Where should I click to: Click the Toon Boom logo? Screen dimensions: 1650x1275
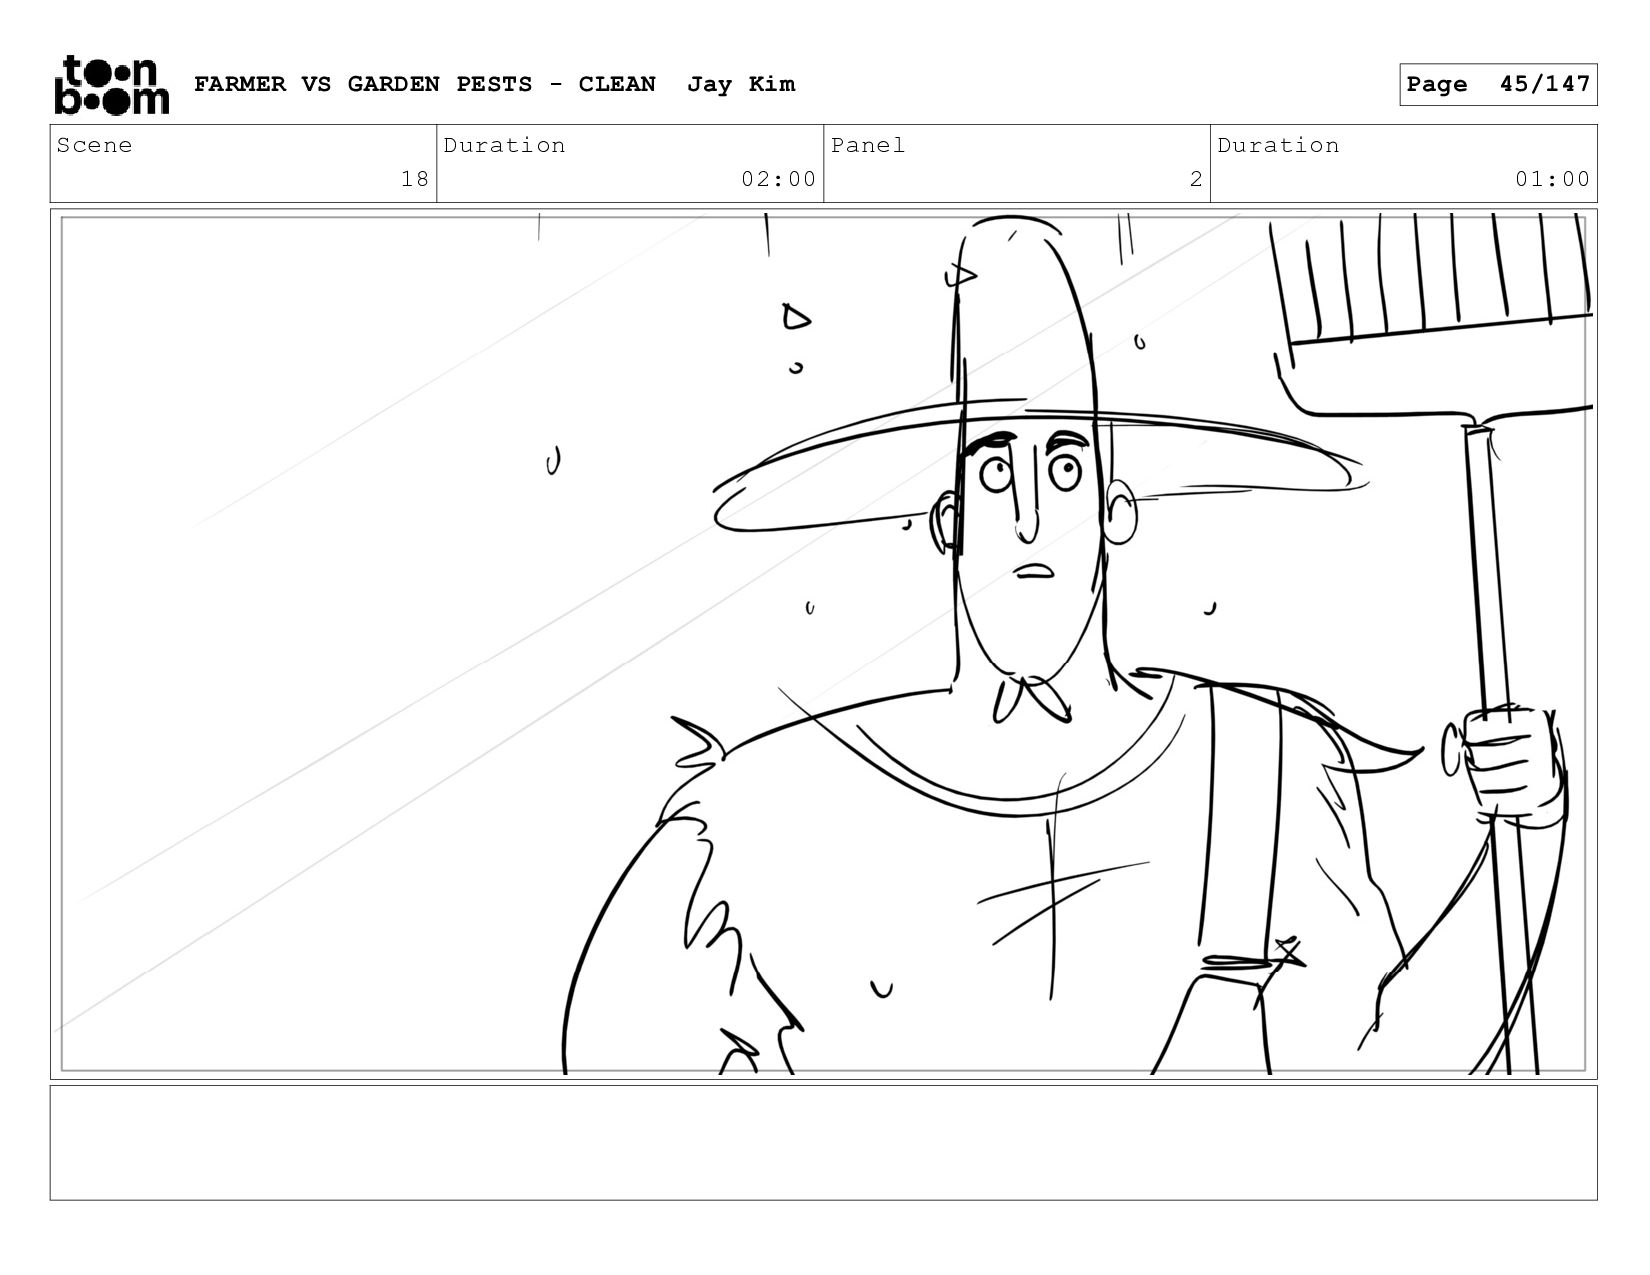tap(111, 85)
